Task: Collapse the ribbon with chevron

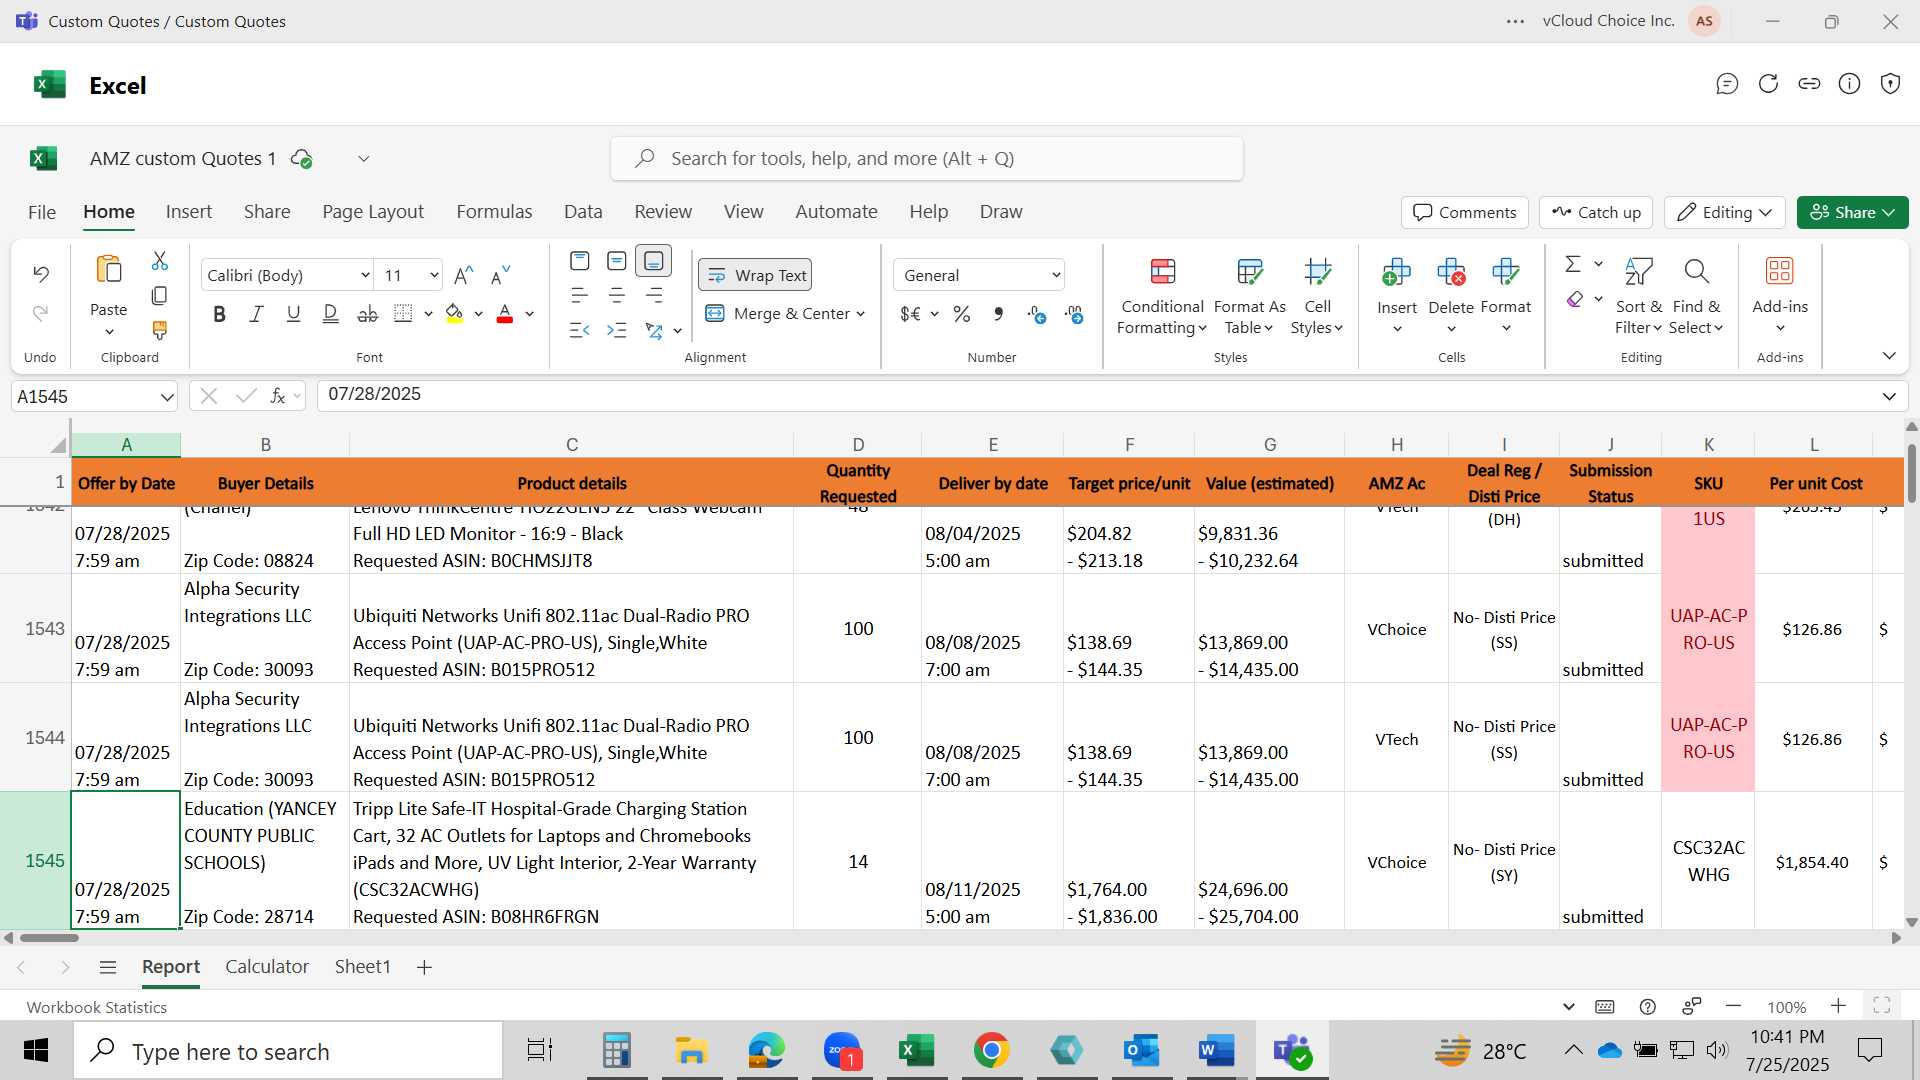Action: (1889, 356)
